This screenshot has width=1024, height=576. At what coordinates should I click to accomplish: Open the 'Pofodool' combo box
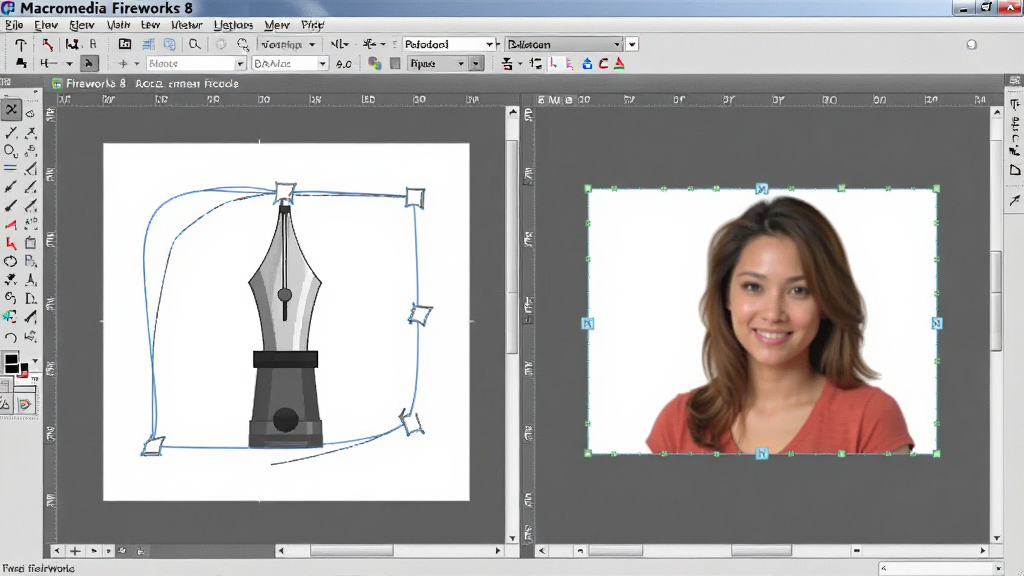click(448, 44)
